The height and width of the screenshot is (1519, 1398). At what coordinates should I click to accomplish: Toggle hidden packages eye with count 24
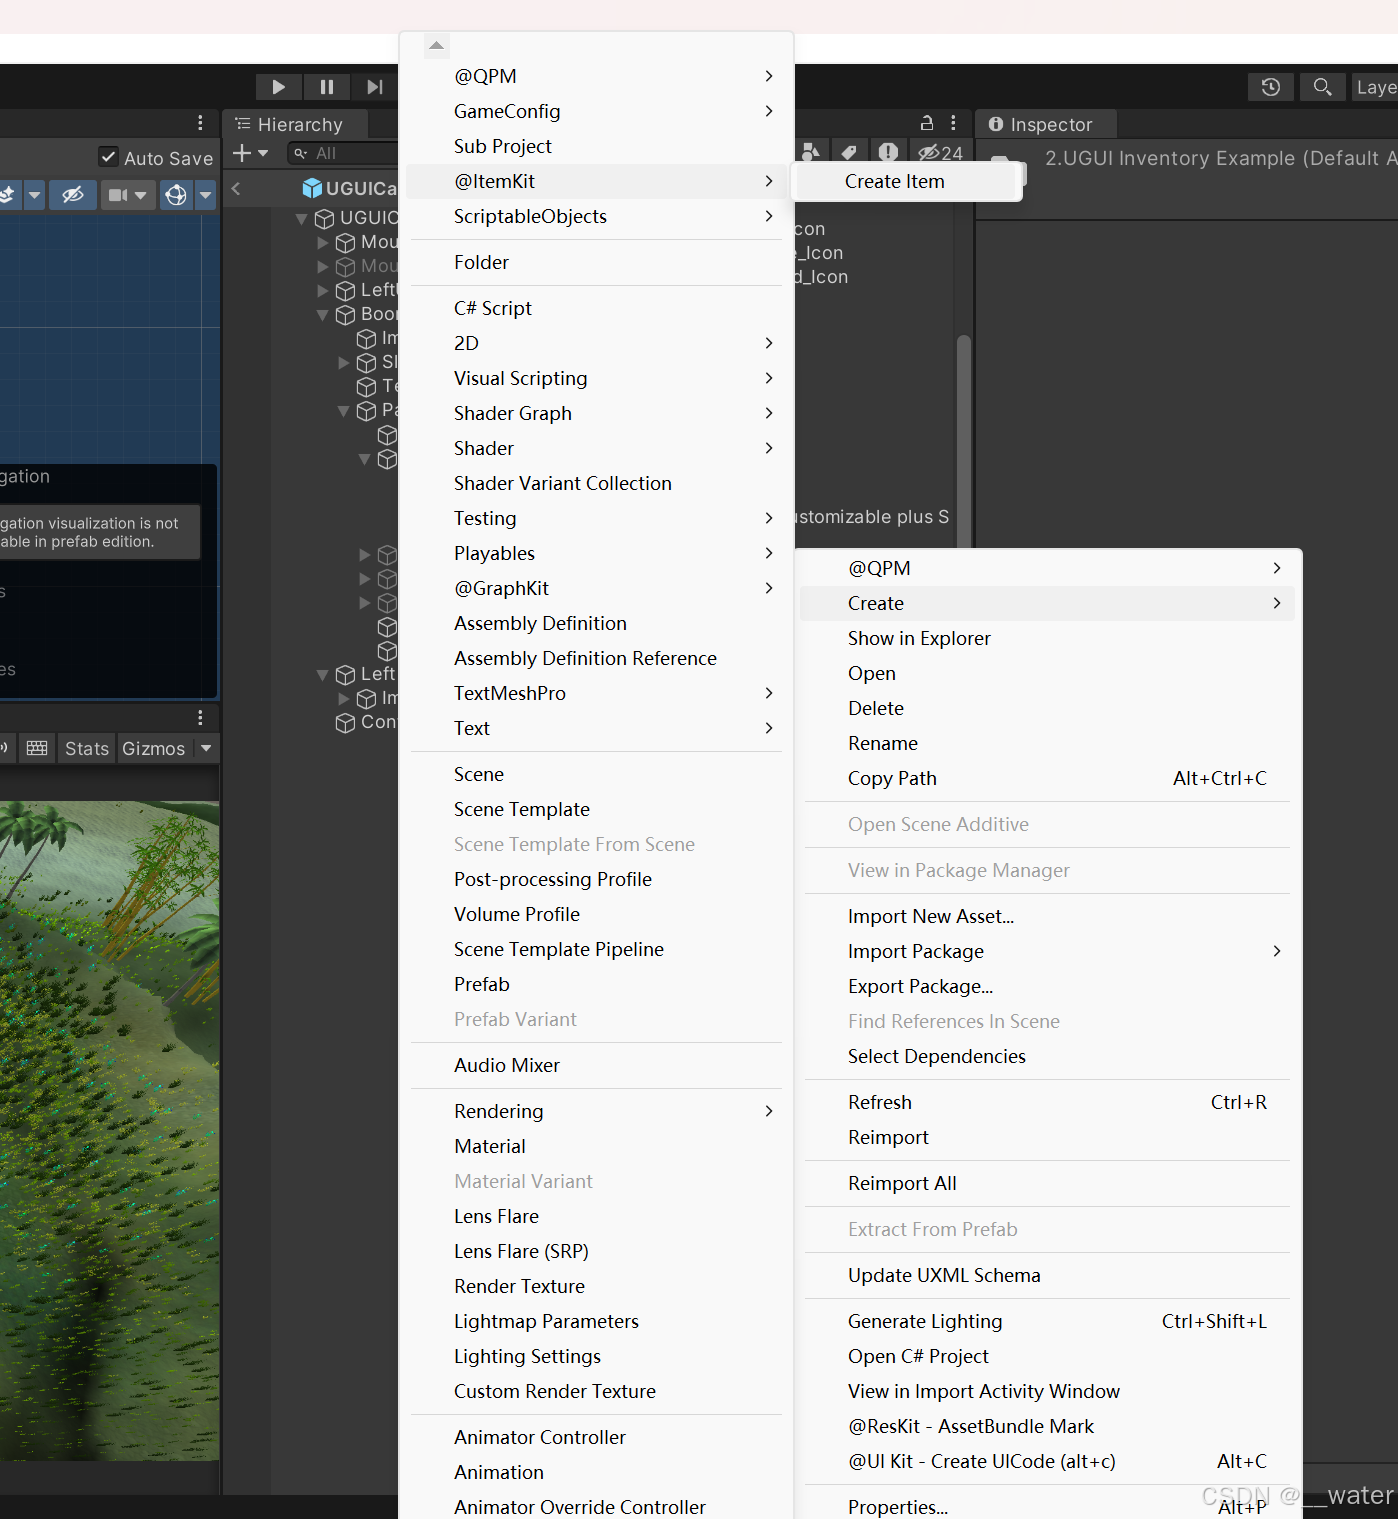point(941,152)
